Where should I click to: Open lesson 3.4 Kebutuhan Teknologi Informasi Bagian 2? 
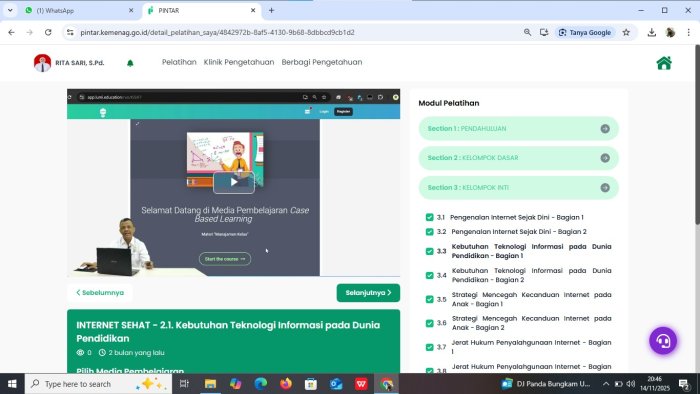tap(531, 275)
